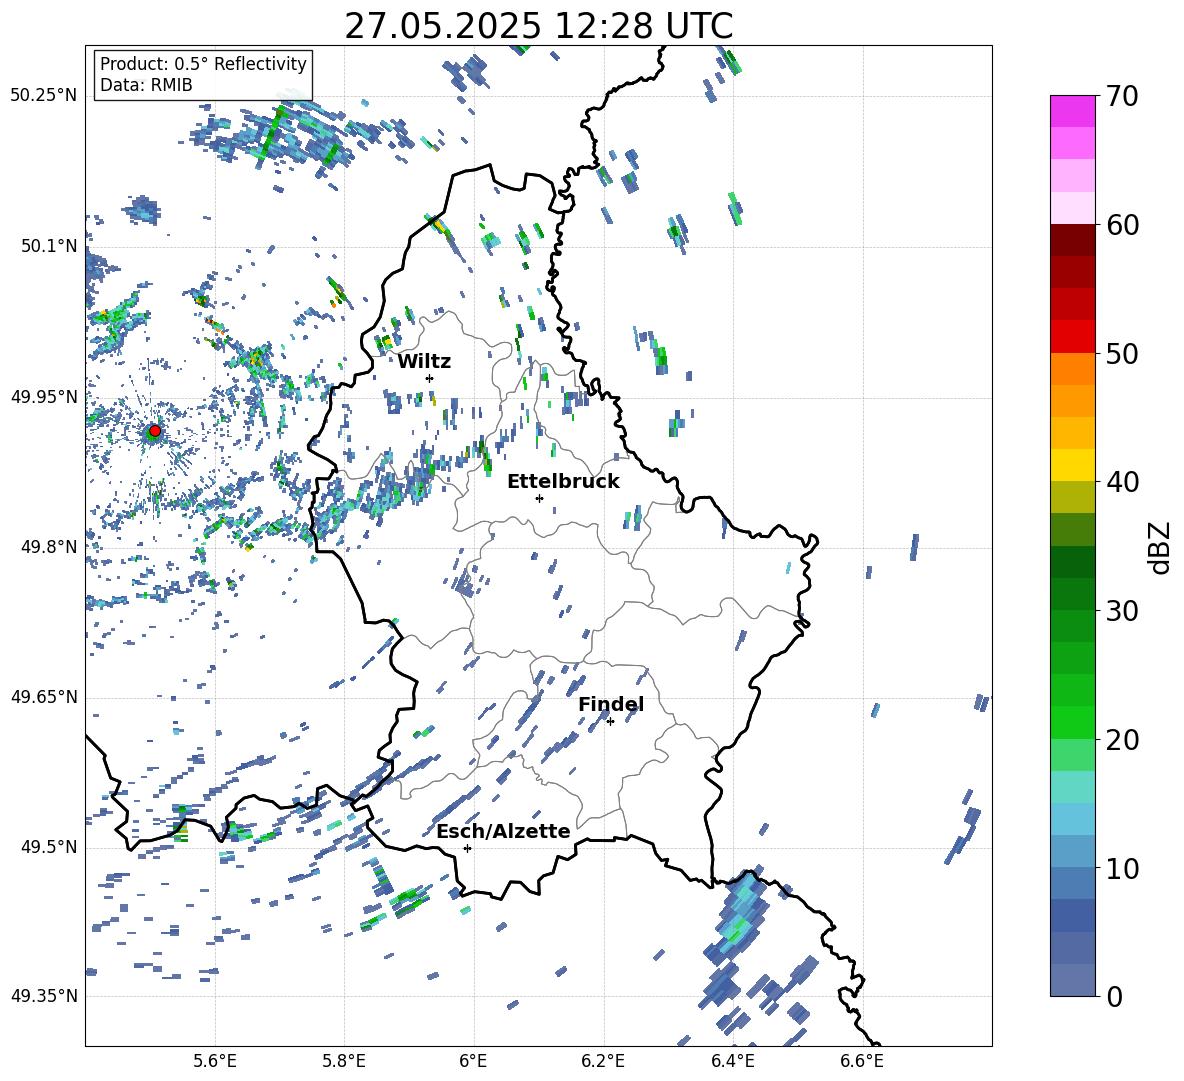Image resolution: width=1184 pixels, height=1081 pixels.
Task: Click the dark red colorbar segment below 60
Action: pyautogui.click(x=1072, y=240)
